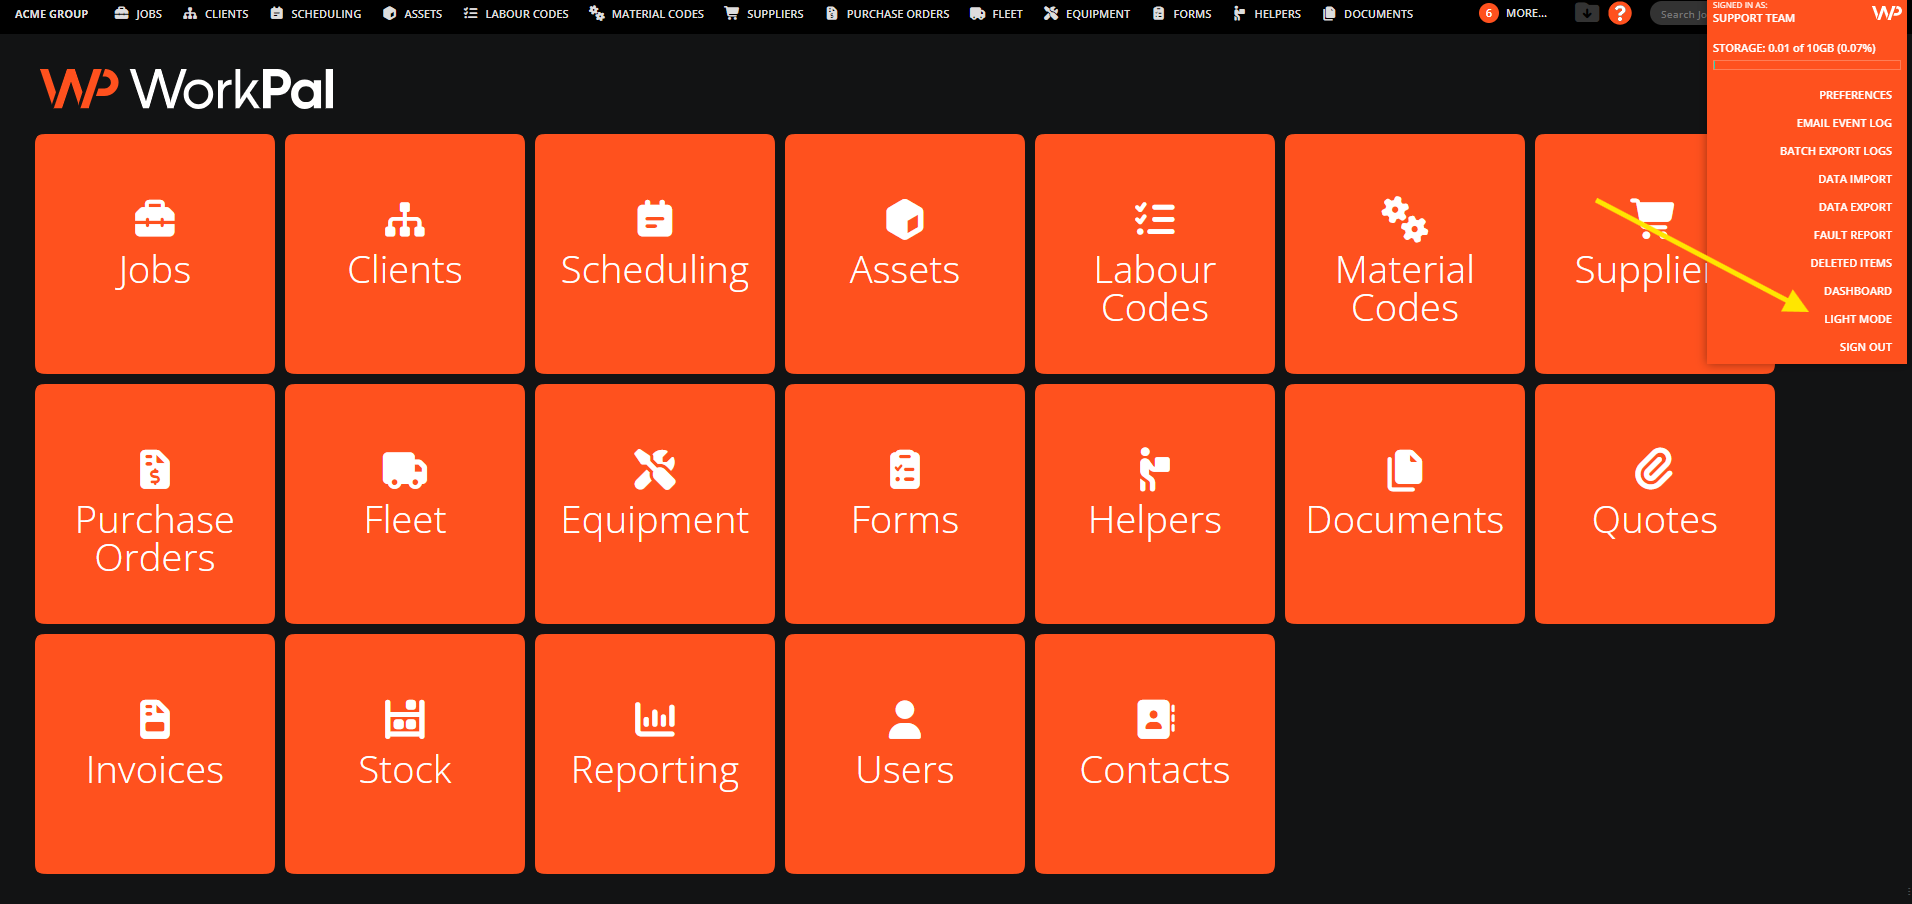This screenshot has width=1912, height=904.
Task: Open the Reporting tile
Action: tap(655, 754)
